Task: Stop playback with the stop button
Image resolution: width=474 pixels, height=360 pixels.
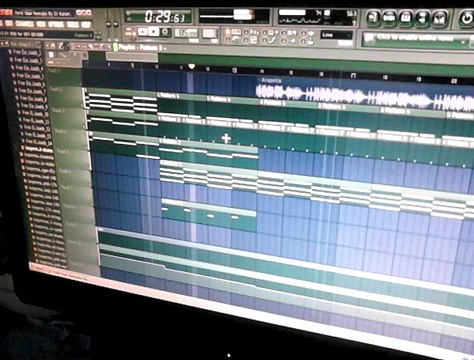Action: click(x=143, y=32)
